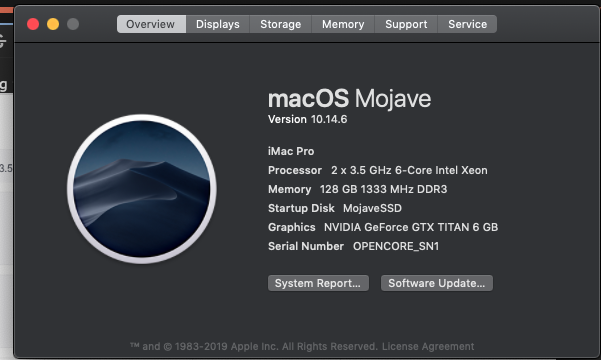Click the MojaveSSD startup disk name
The image size is (601, 360).
click(372, 208)
